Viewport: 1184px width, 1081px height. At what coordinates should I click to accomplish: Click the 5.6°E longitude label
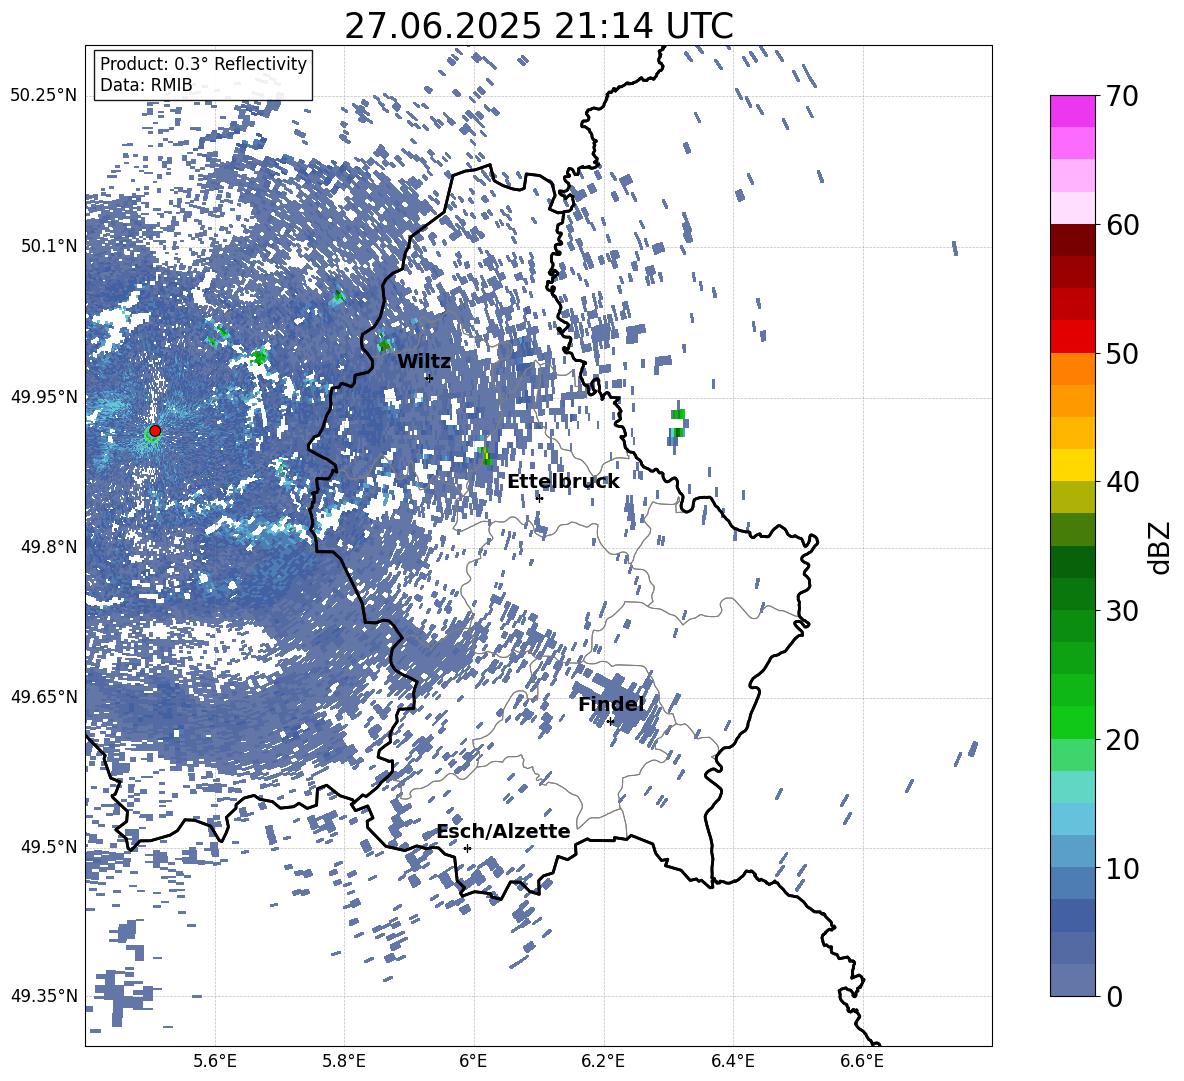coord(214,1061)
